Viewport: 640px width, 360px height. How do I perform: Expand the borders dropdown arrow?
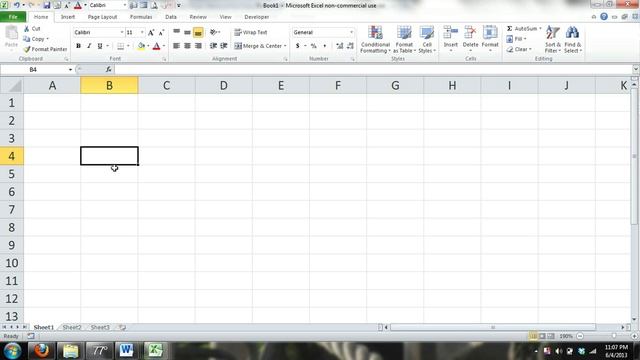click(128, 46)
